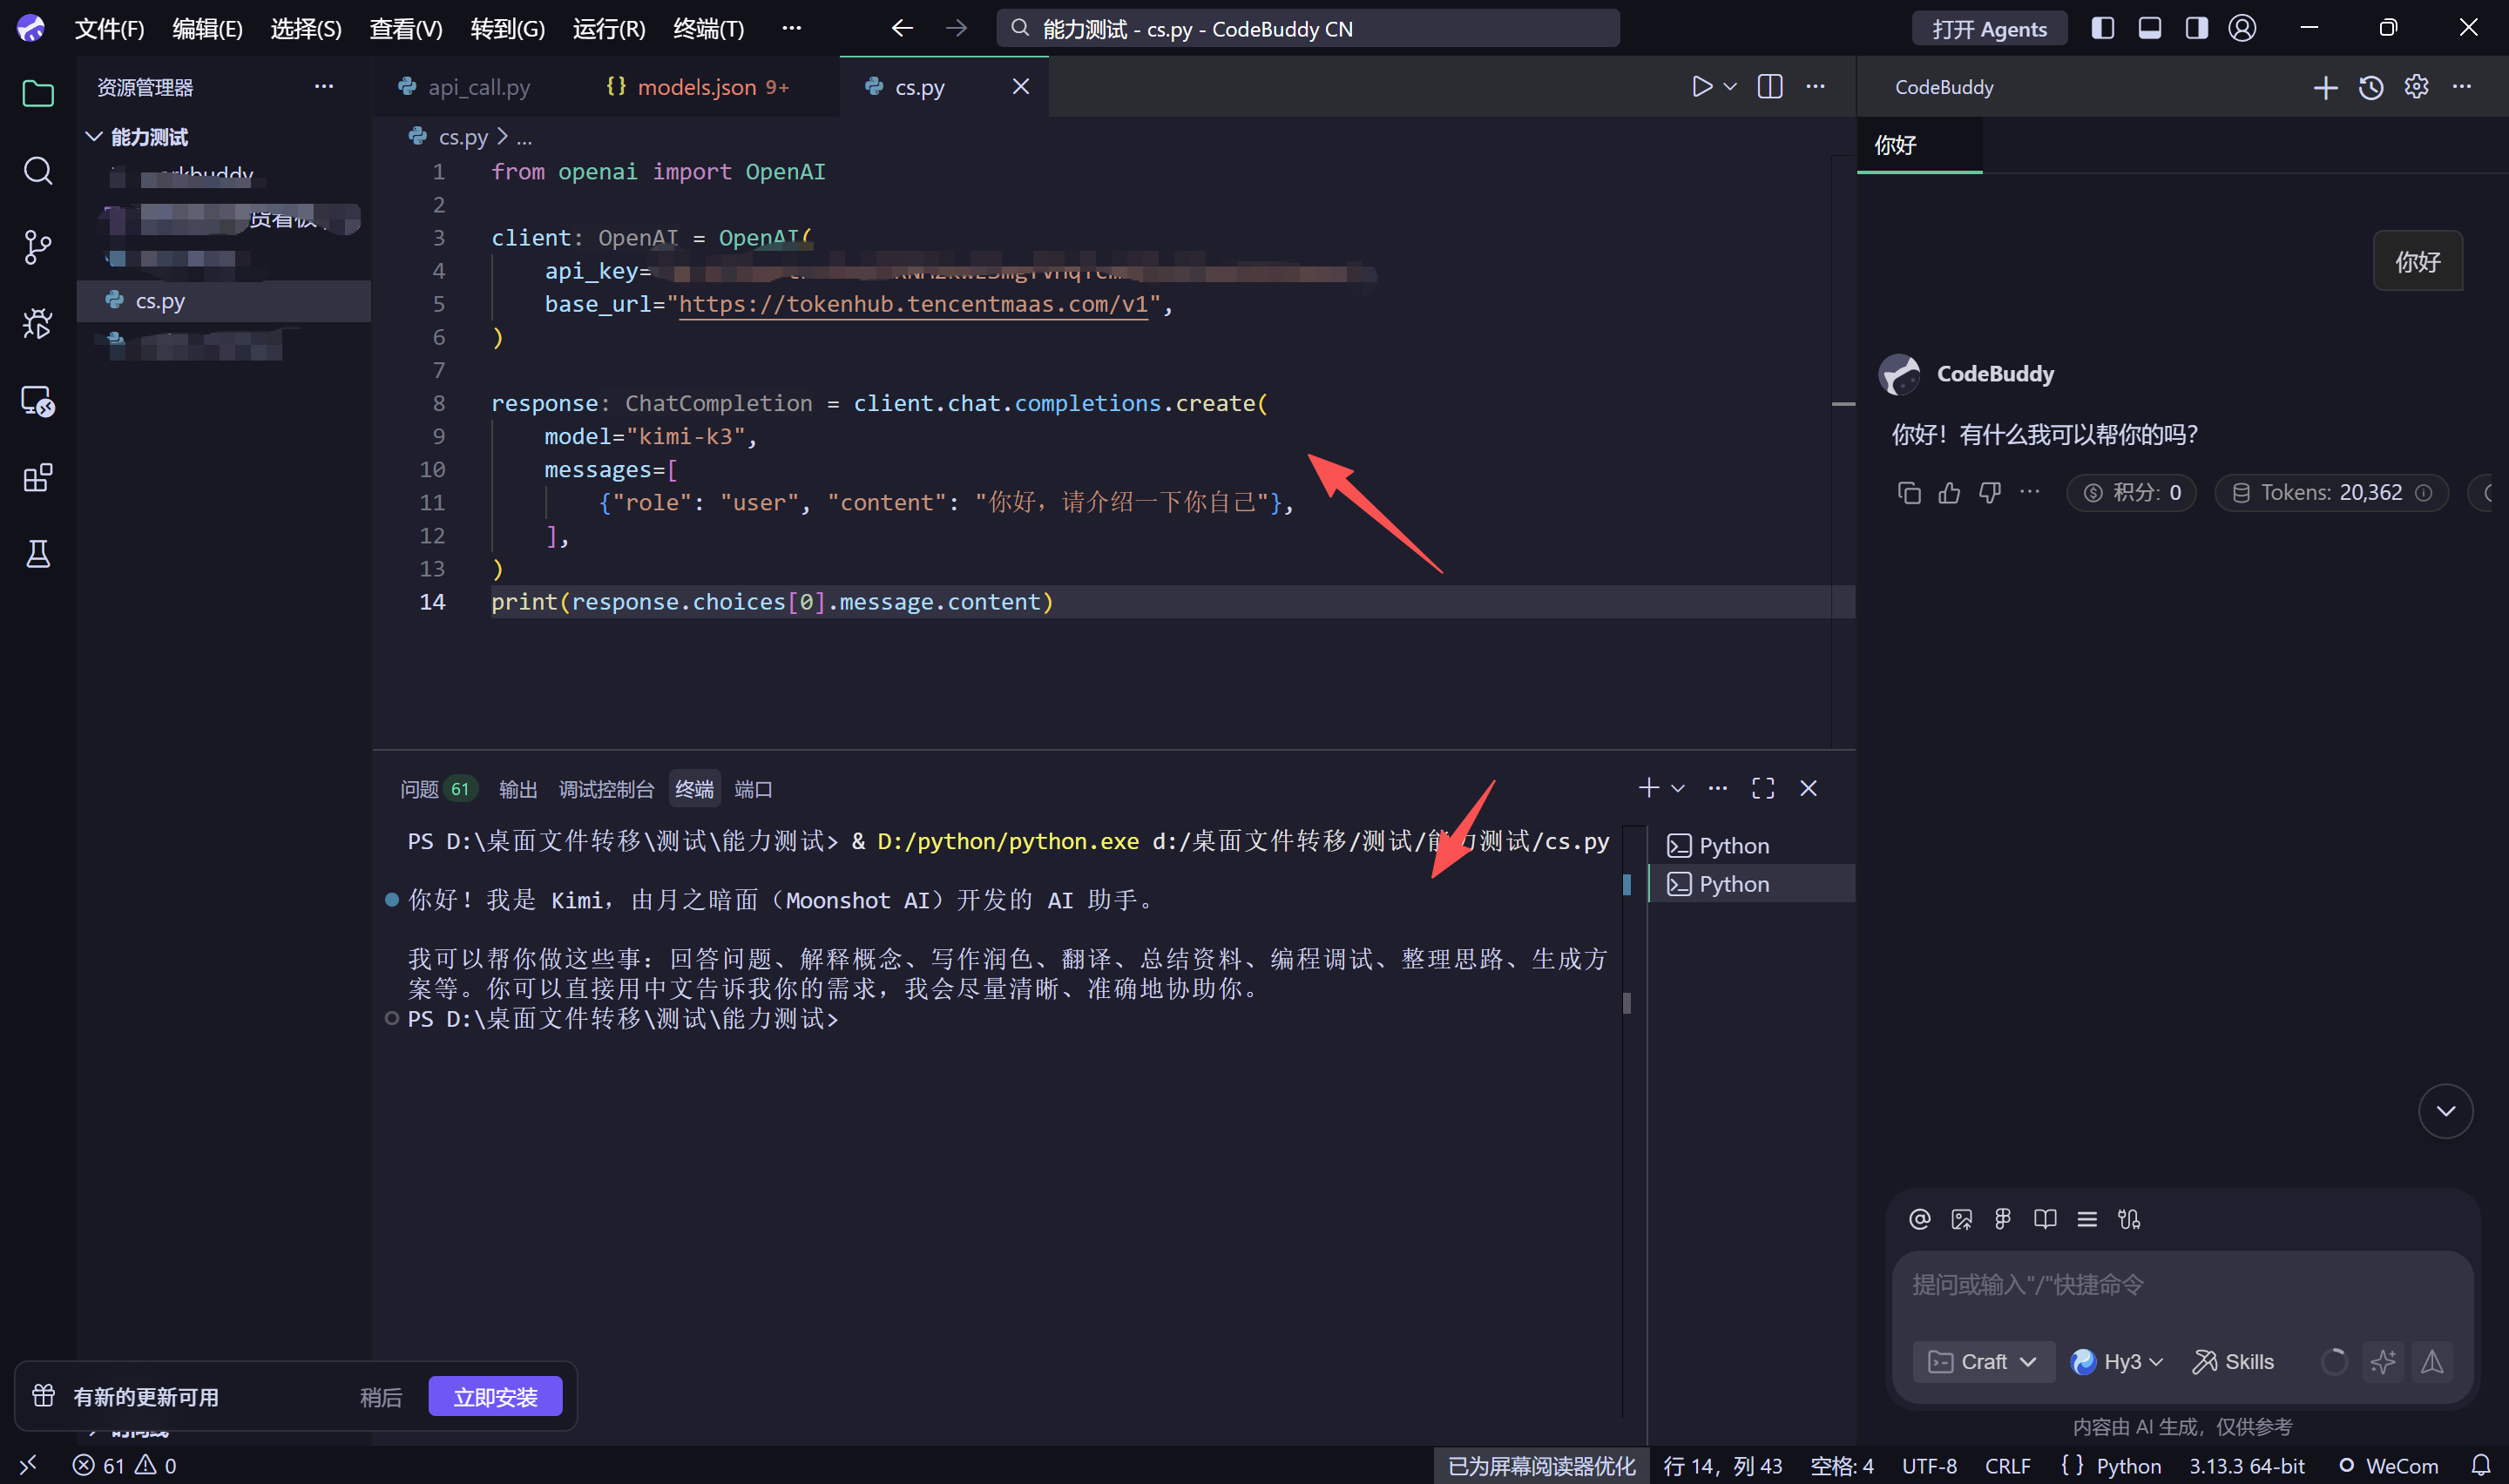Click 稍后 to postpone update
Image resolution: width=2509 pixels, height=1484 pixels.
pos(380,1397)
